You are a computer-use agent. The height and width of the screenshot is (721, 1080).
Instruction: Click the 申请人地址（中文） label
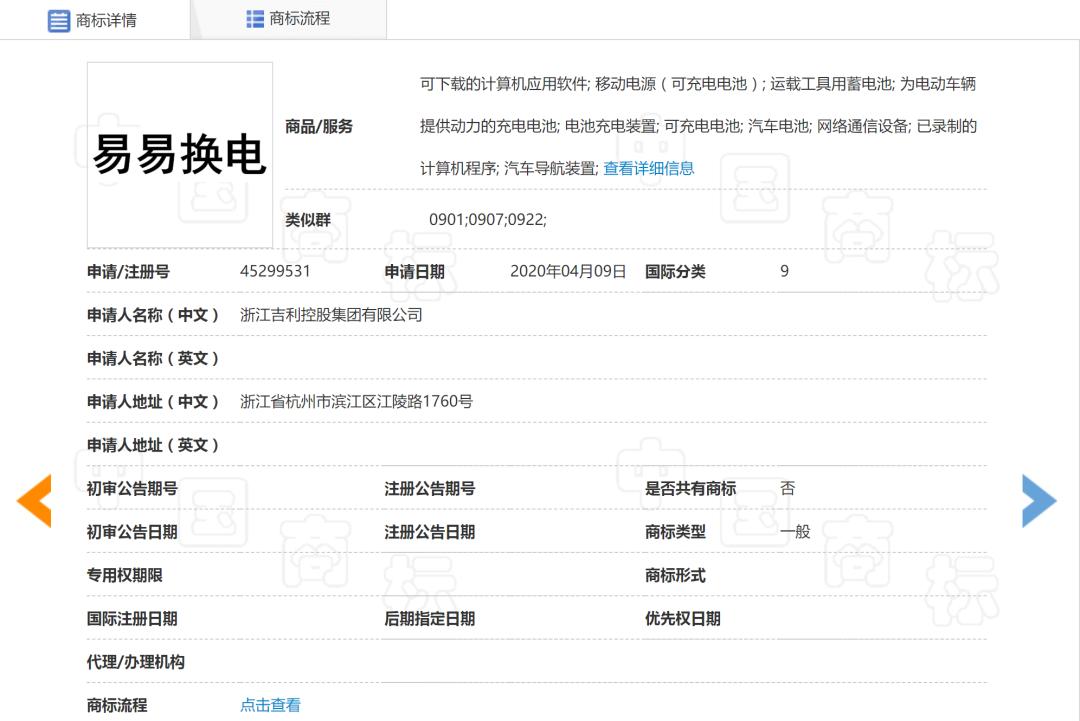[x=152, y=401]
